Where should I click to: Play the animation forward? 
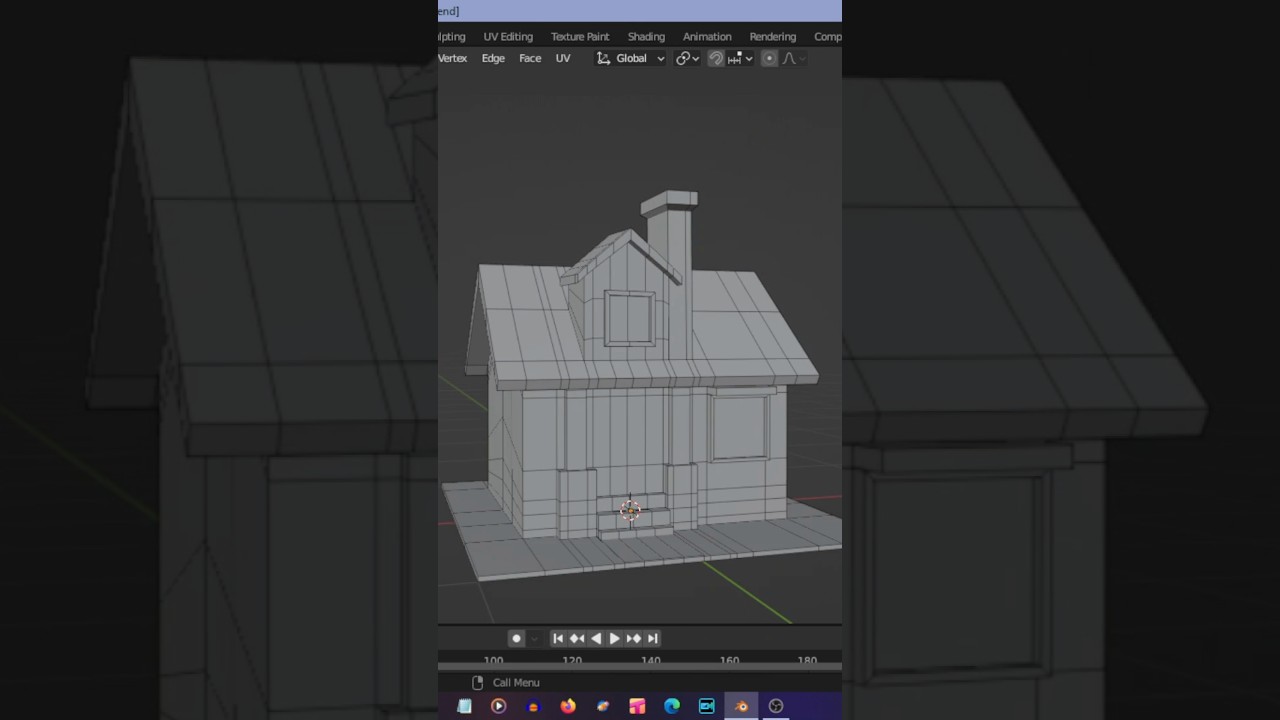pos(614,638)
